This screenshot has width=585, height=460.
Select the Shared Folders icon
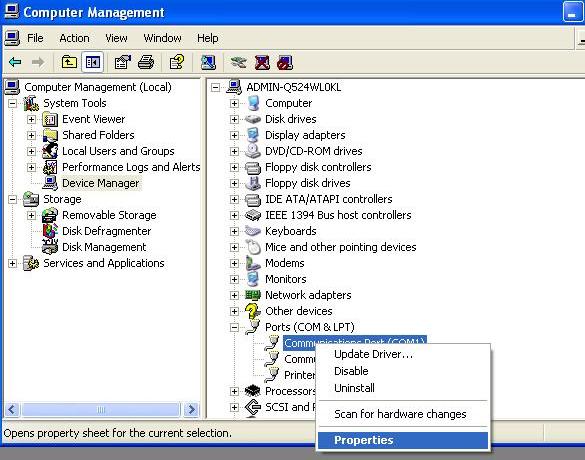(x=50, y=135)
